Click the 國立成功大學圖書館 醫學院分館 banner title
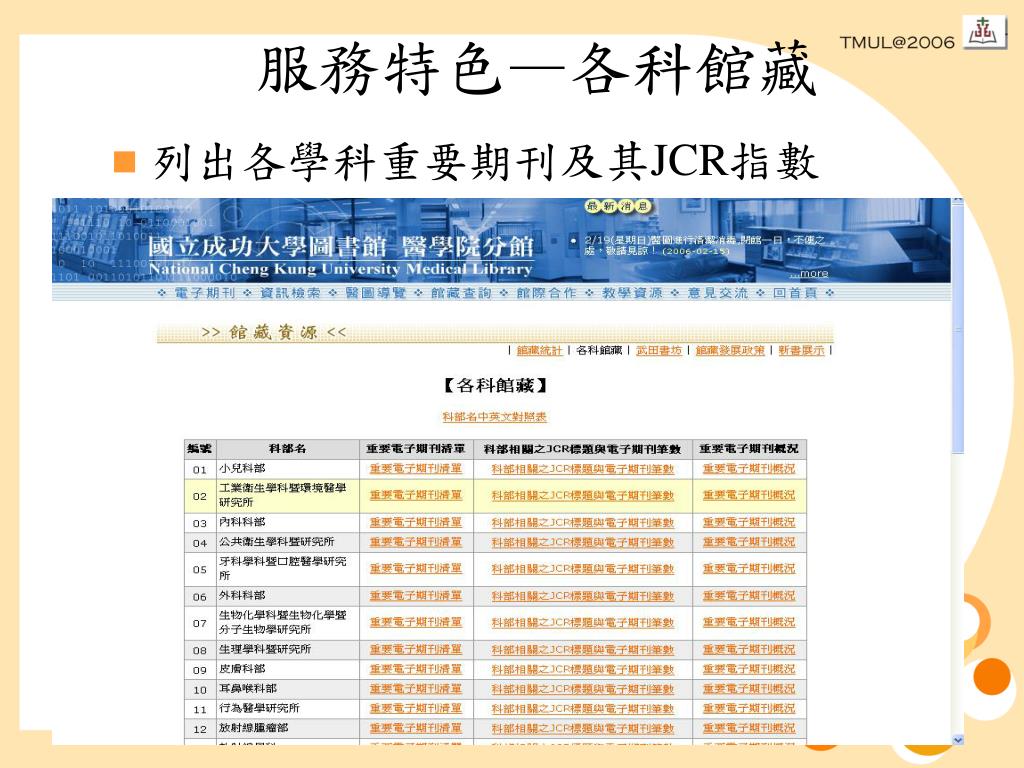This screenshot has width=1024, height=768. click(340, 247)
